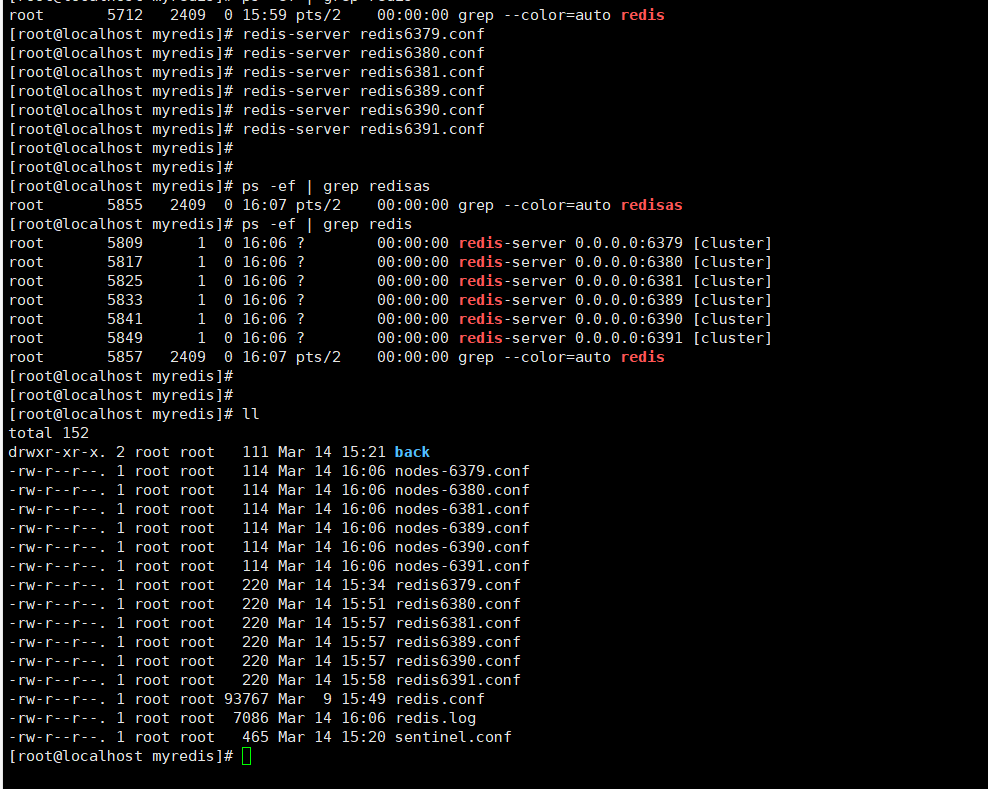Select the redis.conf file name

click(439, 699)
